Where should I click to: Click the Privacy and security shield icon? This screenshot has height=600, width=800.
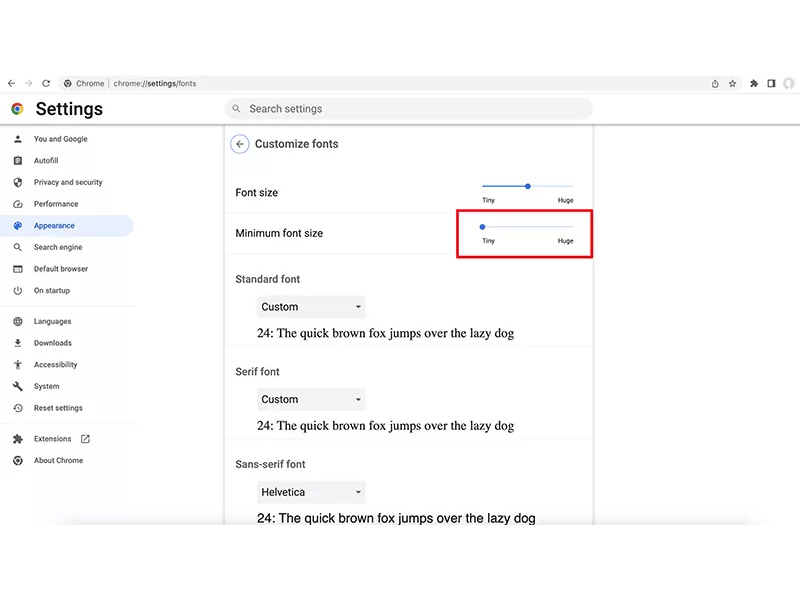[18, 182]
